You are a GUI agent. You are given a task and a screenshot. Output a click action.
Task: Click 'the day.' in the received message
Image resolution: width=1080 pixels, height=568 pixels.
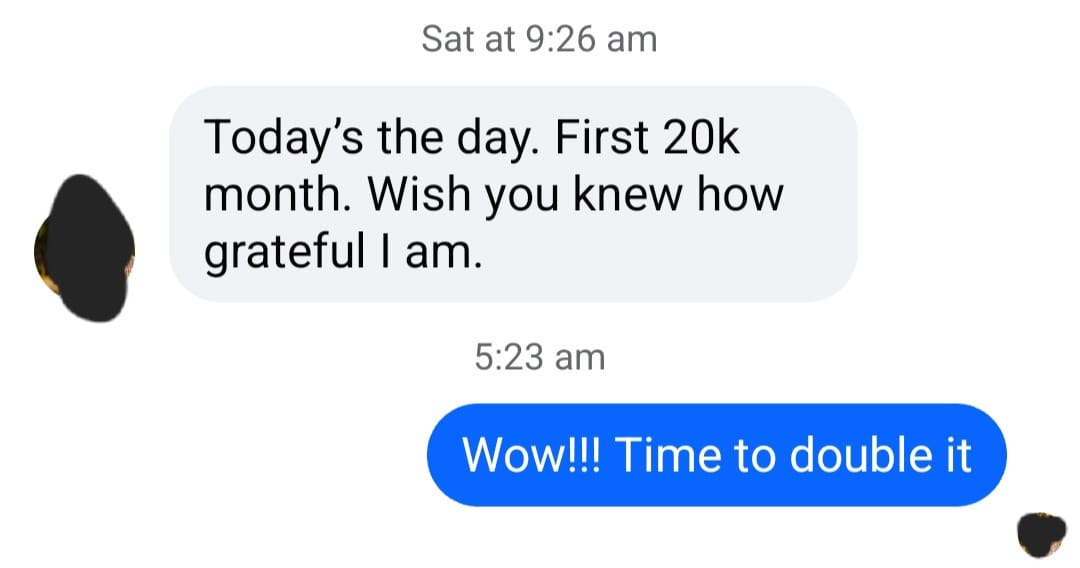tap(456, 139)
